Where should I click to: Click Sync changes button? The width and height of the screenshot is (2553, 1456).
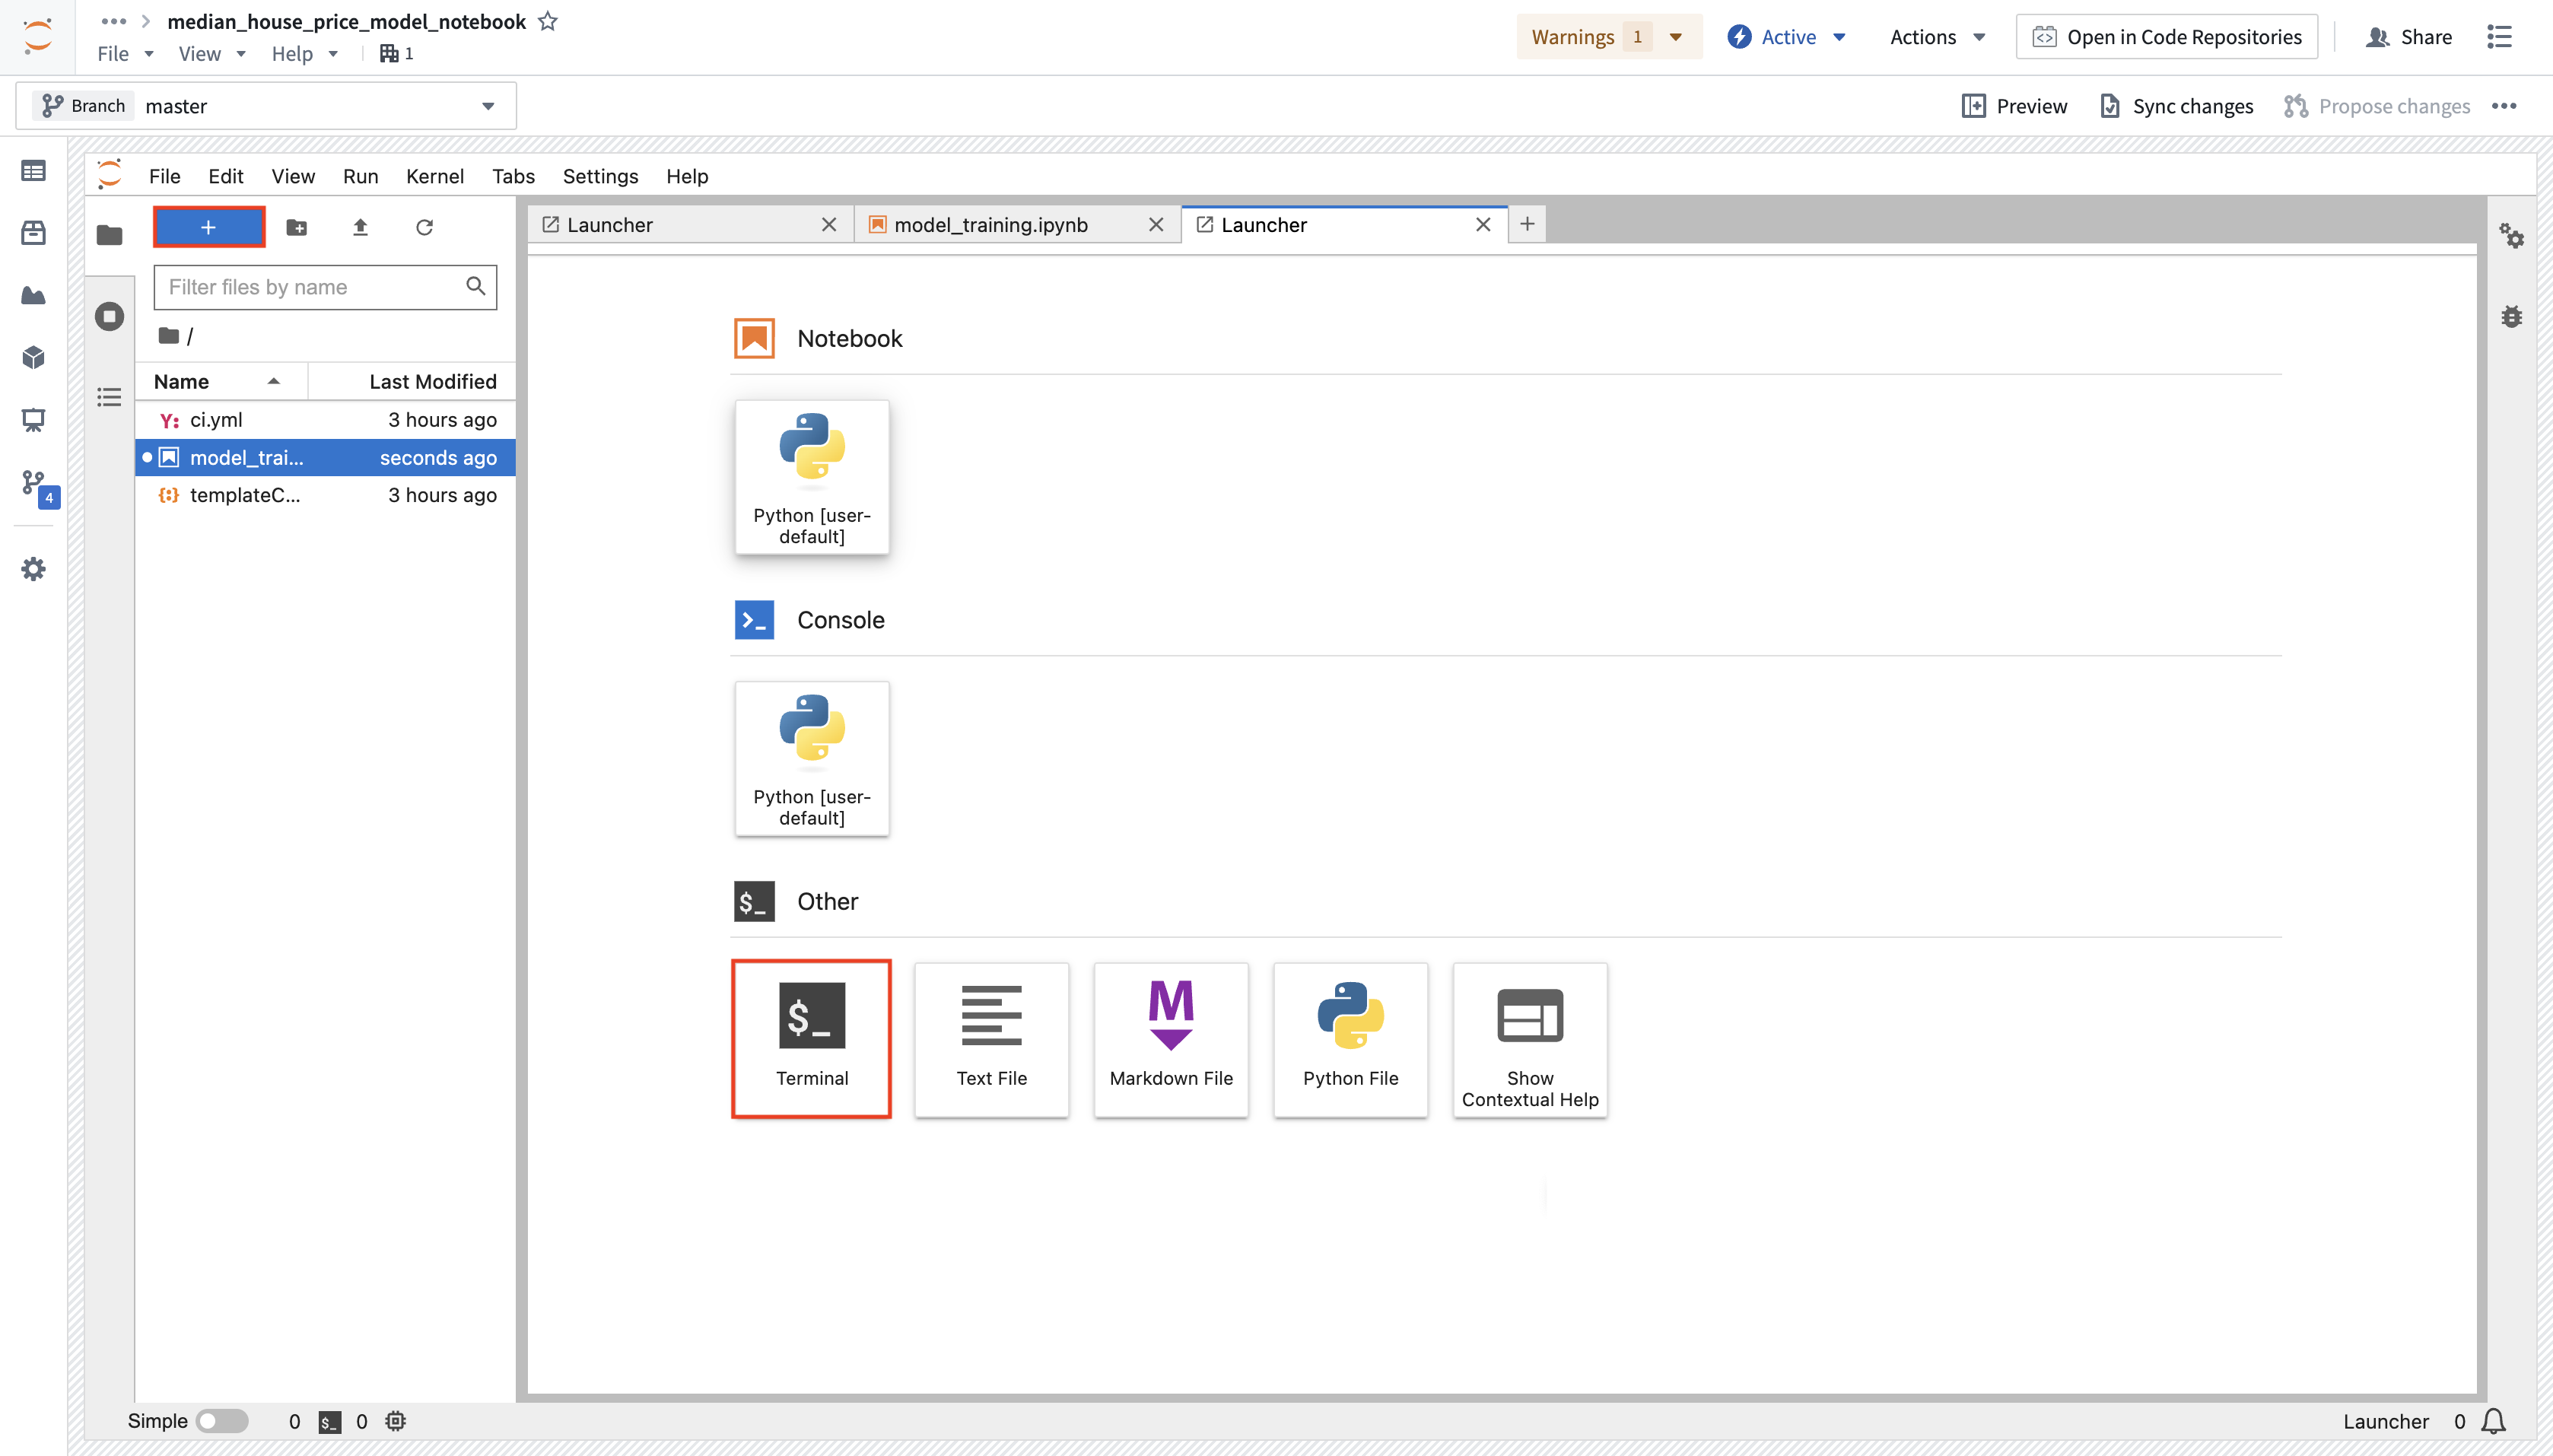pyautogui.click(x=2176, y=106)
